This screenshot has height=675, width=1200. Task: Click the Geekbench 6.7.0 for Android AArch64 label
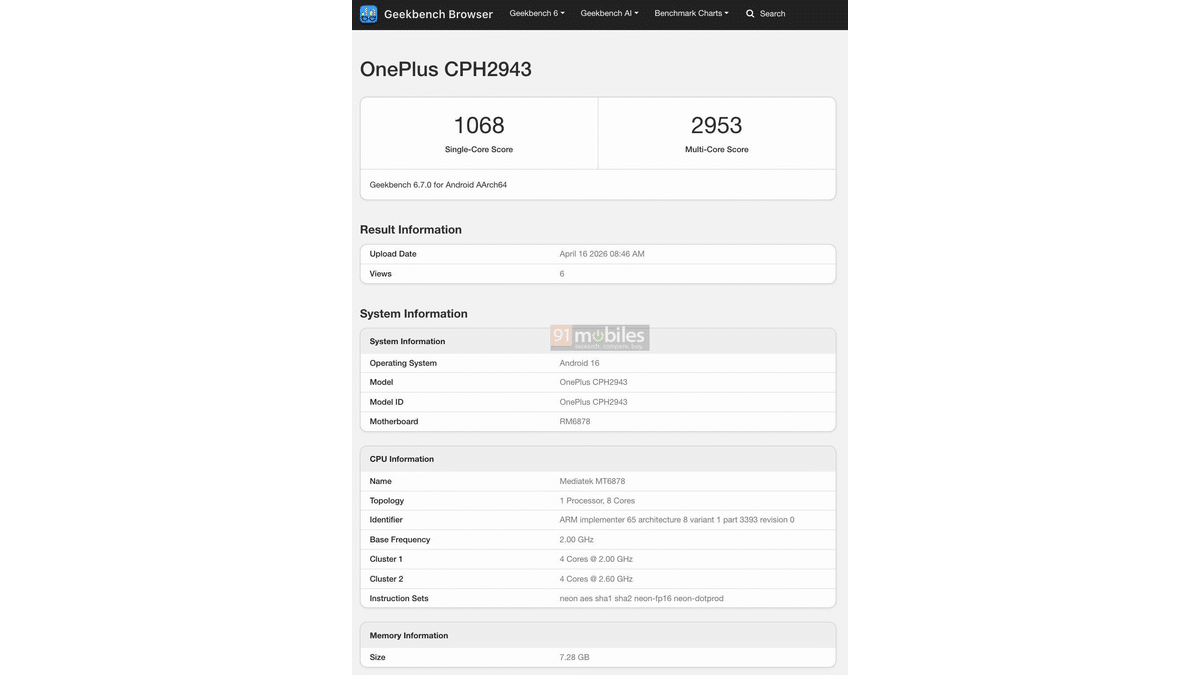(436, 184)
